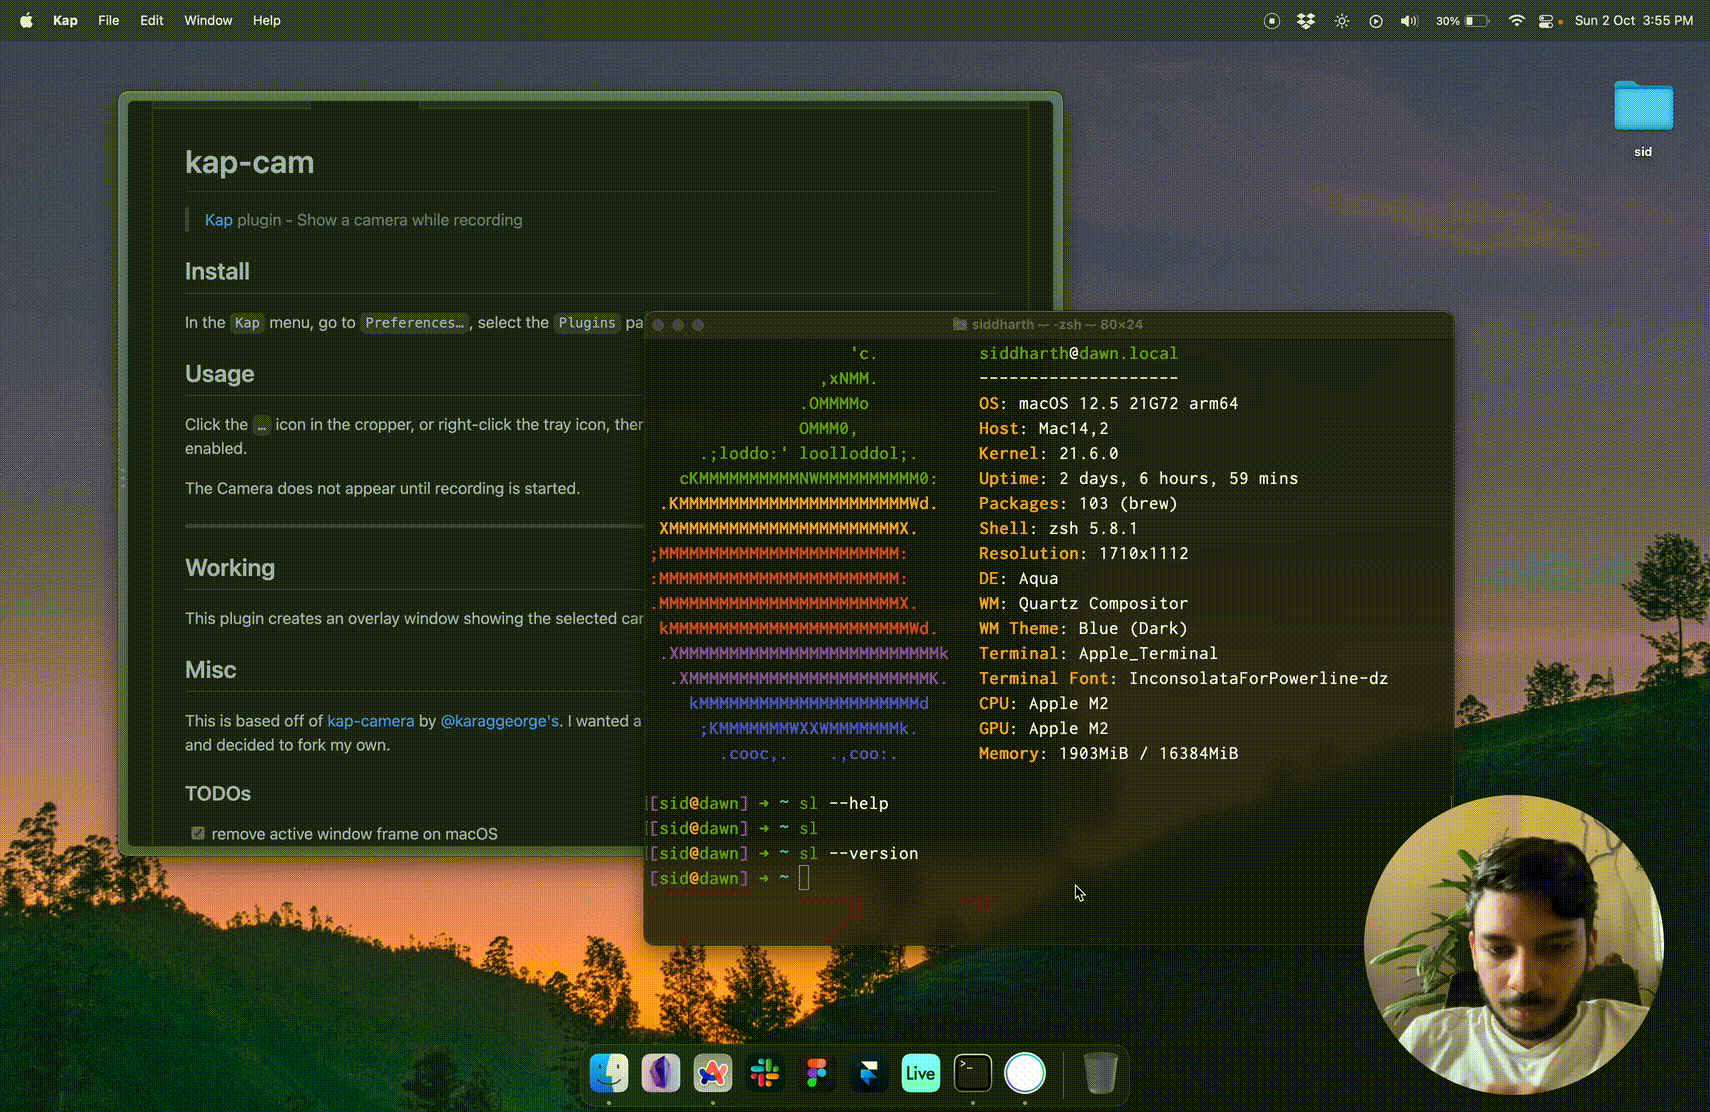Open Figma from the Dock
The height and width of the screenshot is (1112, 1710).
817,1073
